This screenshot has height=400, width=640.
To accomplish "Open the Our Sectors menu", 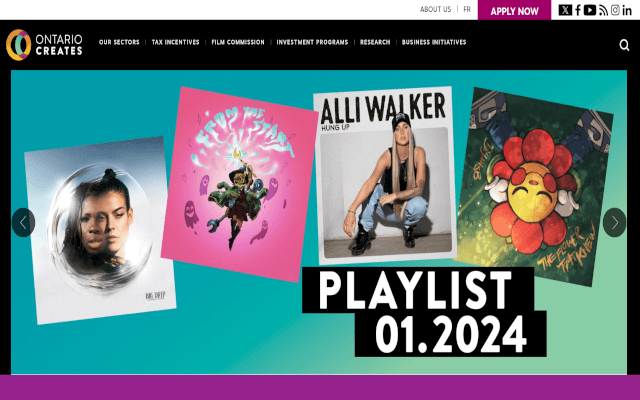I will pos(119,42).
